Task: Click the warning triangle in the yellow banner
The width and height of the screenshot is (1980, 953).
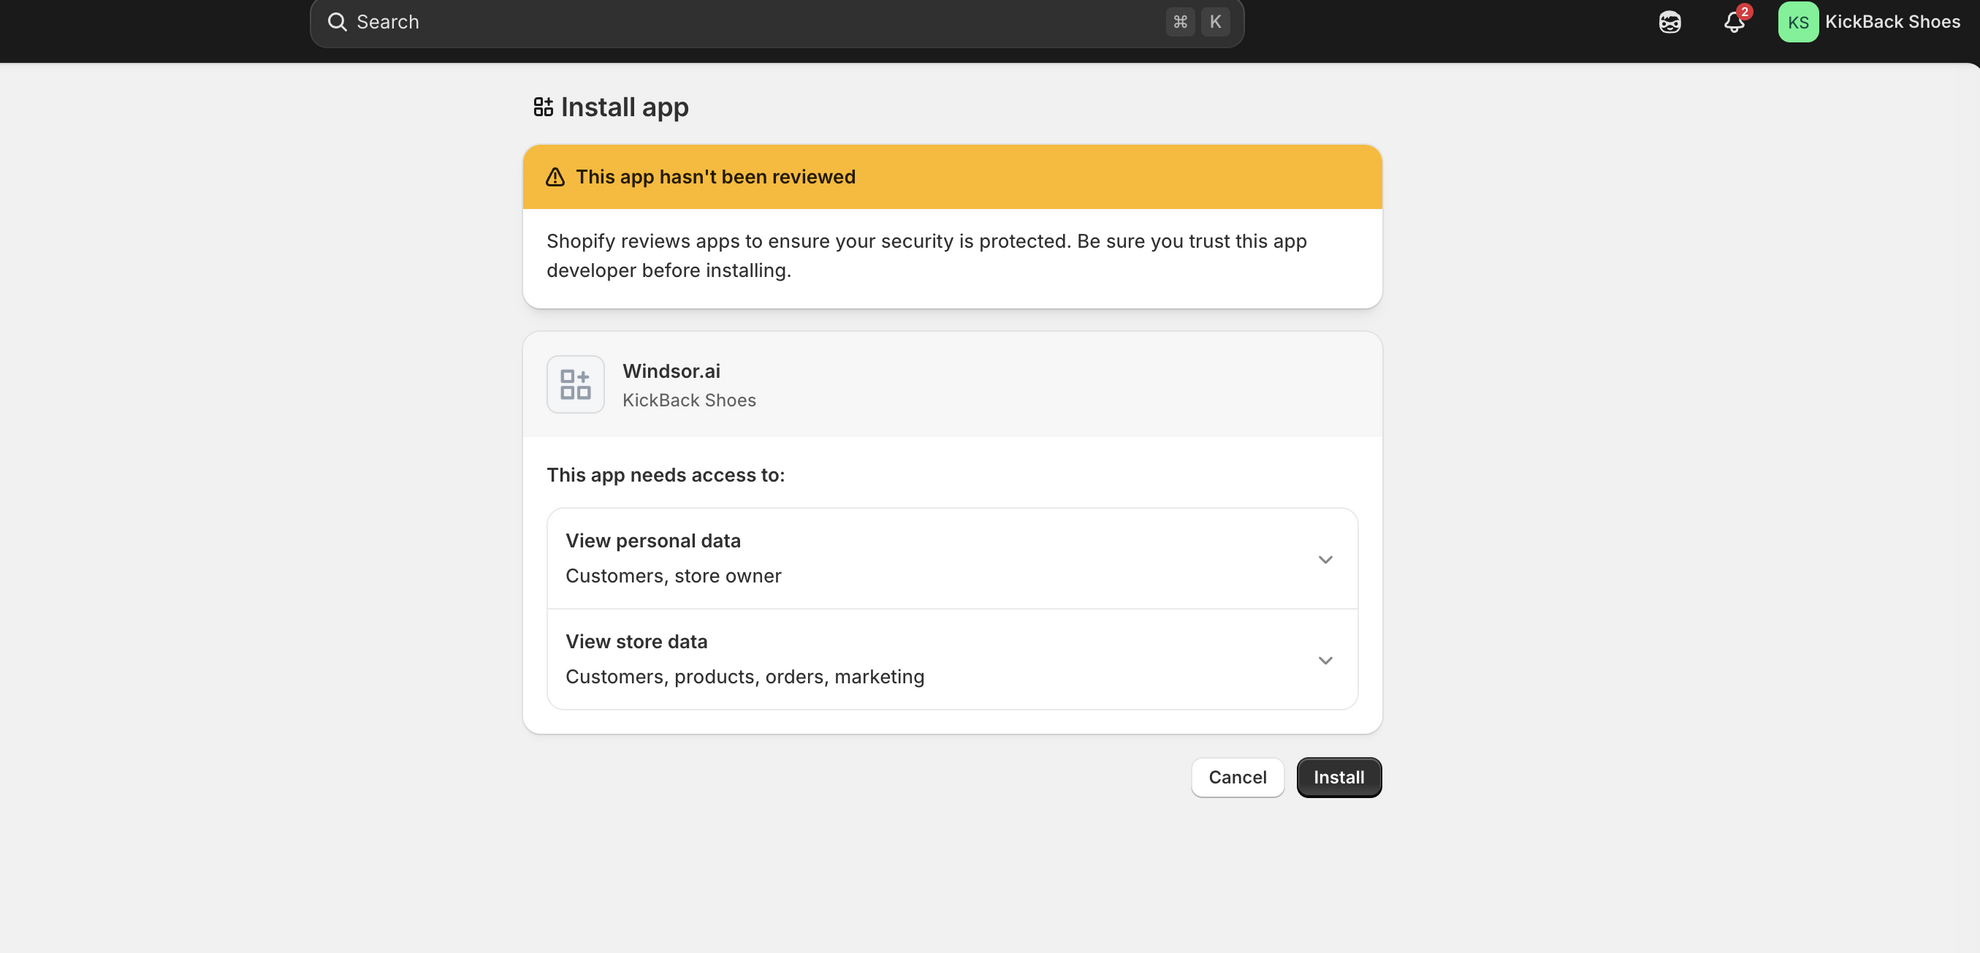Action: click(555, 176)
